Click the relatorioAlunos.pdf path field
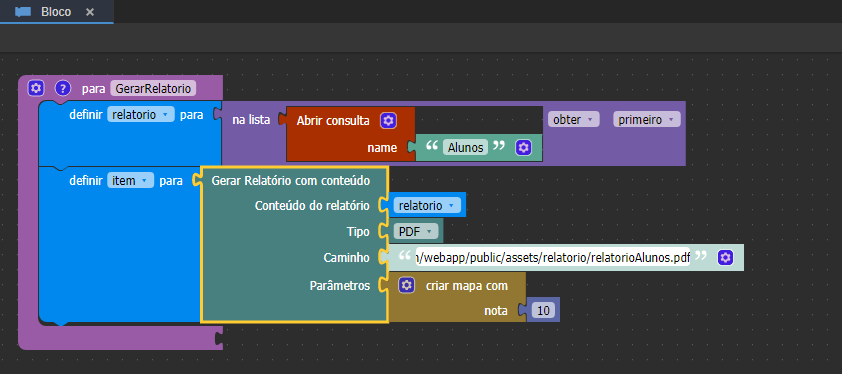 pos(553,258)
